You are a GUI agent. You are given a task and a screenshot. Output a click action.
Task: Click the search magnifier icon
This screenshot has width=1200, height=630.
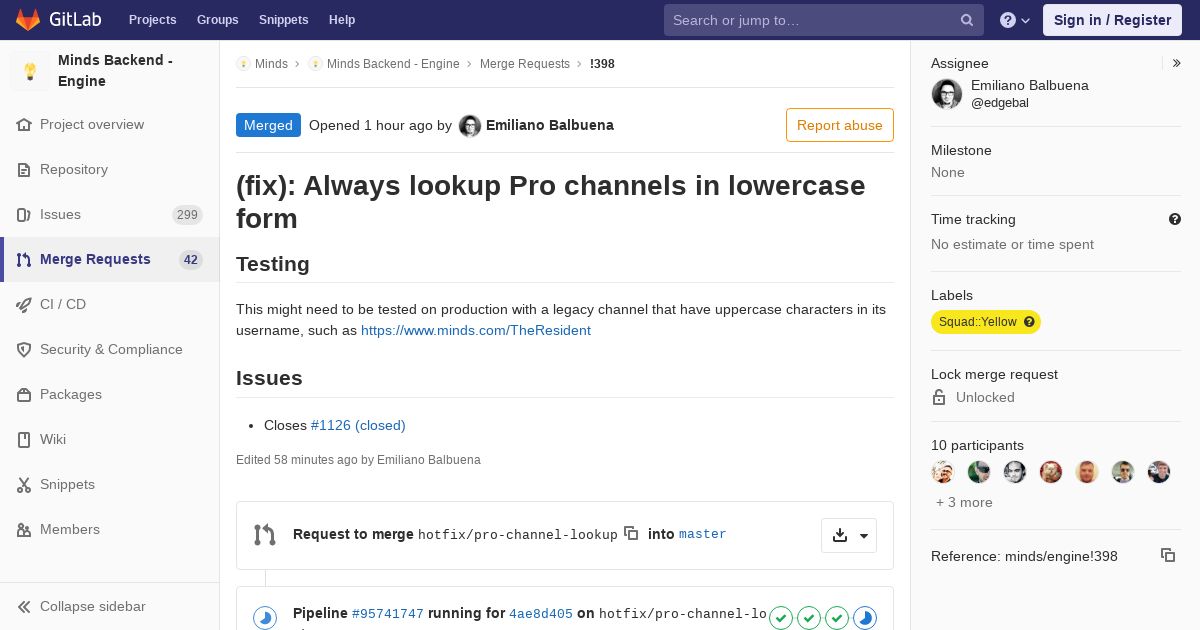coord(967,20)
